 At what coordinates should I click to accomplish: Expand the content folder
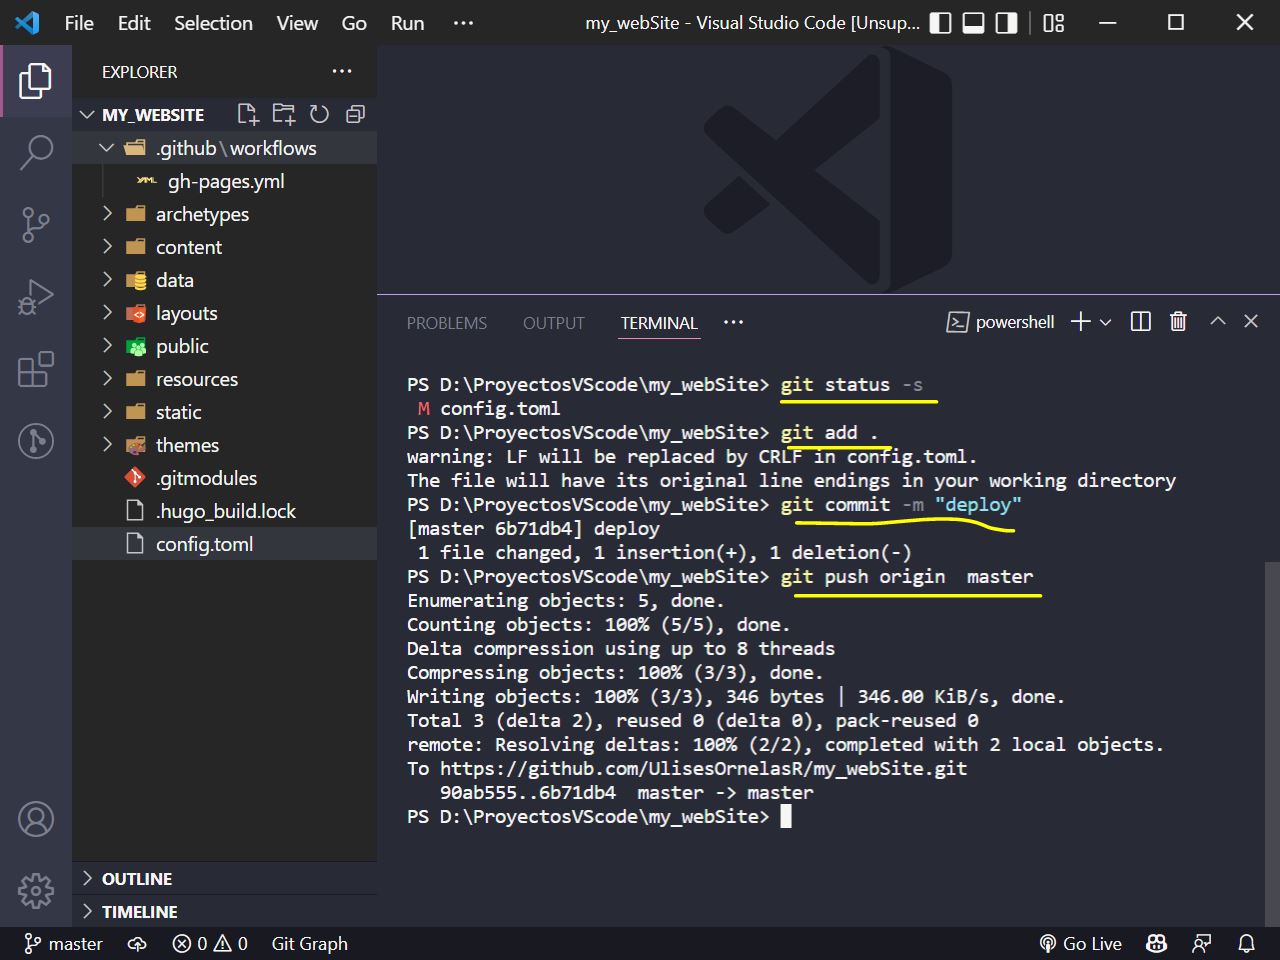107,247
